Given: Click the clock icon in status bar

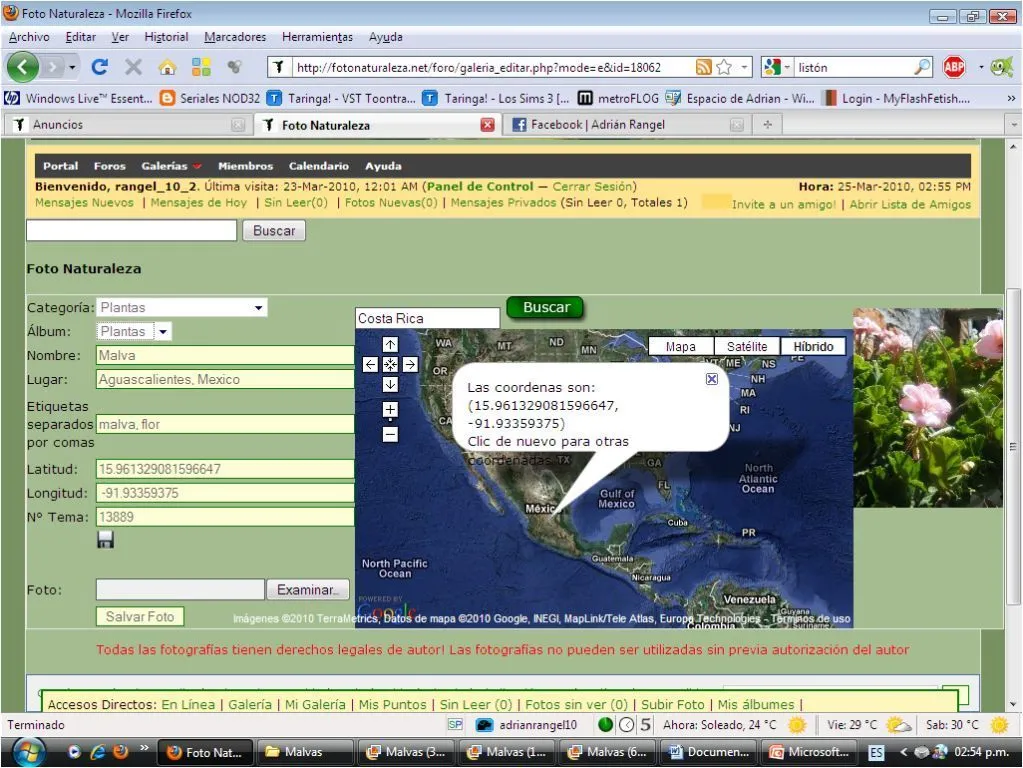Looking at the screenshot, I should 626,724.
